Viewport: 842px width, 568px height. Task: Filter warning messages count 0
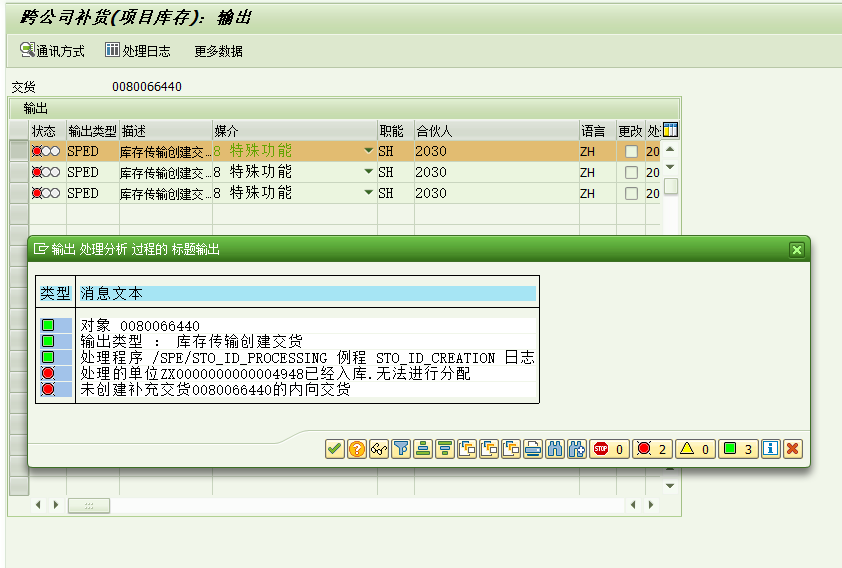695,449
